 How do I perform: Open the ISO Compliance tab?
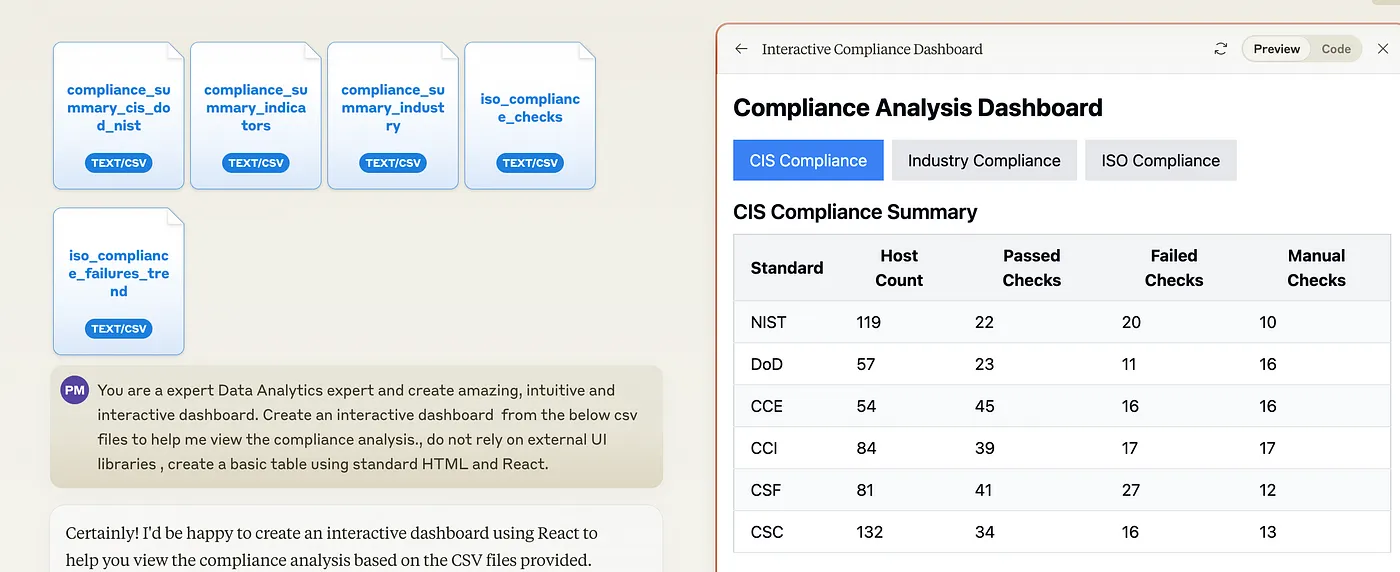pyautogui.click(x=1160, y=161)
